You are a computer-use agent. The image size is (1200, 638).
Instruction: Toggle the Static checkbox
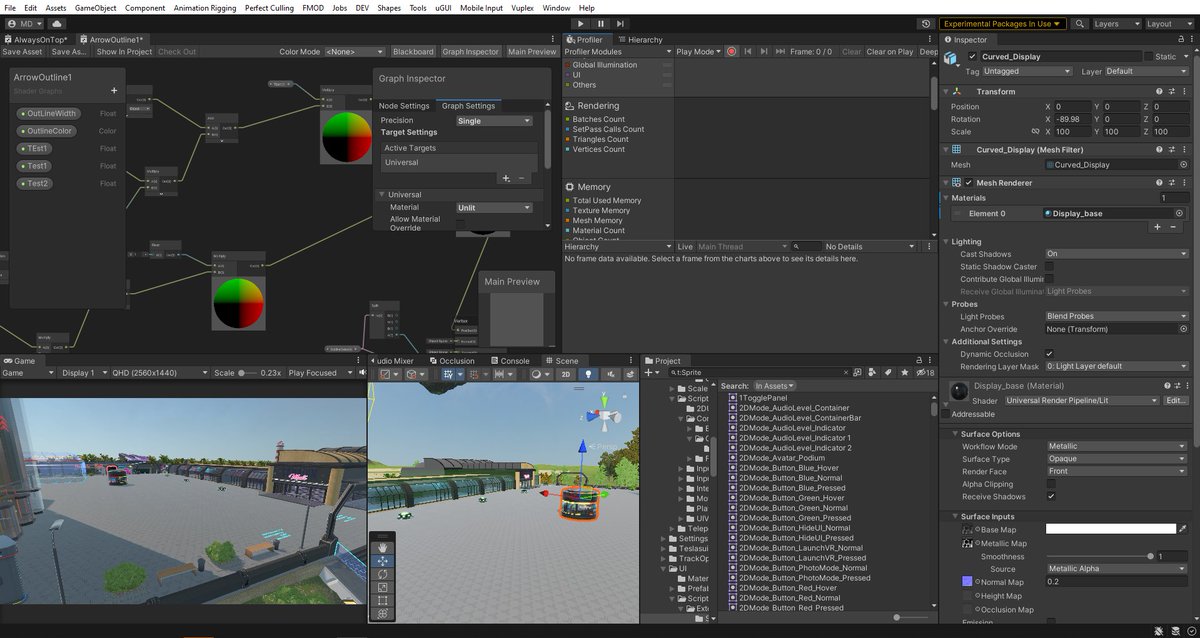tap(1148, 56)
